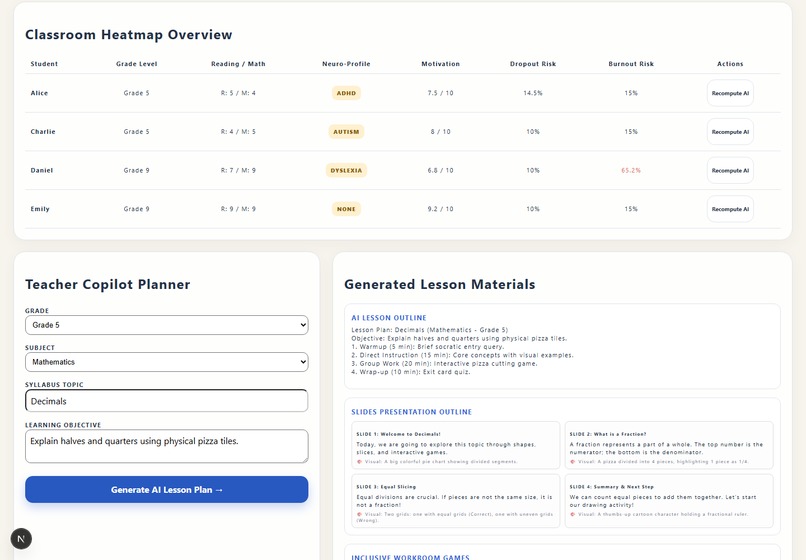Open Slide 4: Summary & Next Step card
The height and width of the screenshot is (560, 806).
pos(669,501)
